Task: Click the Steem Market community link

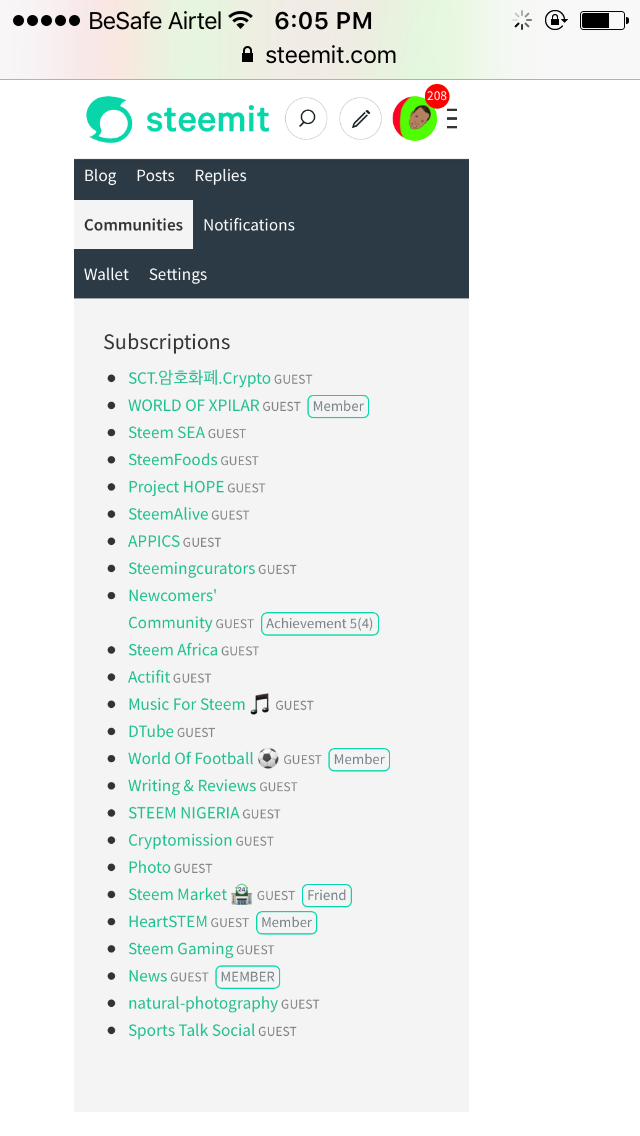Action: 178,895
